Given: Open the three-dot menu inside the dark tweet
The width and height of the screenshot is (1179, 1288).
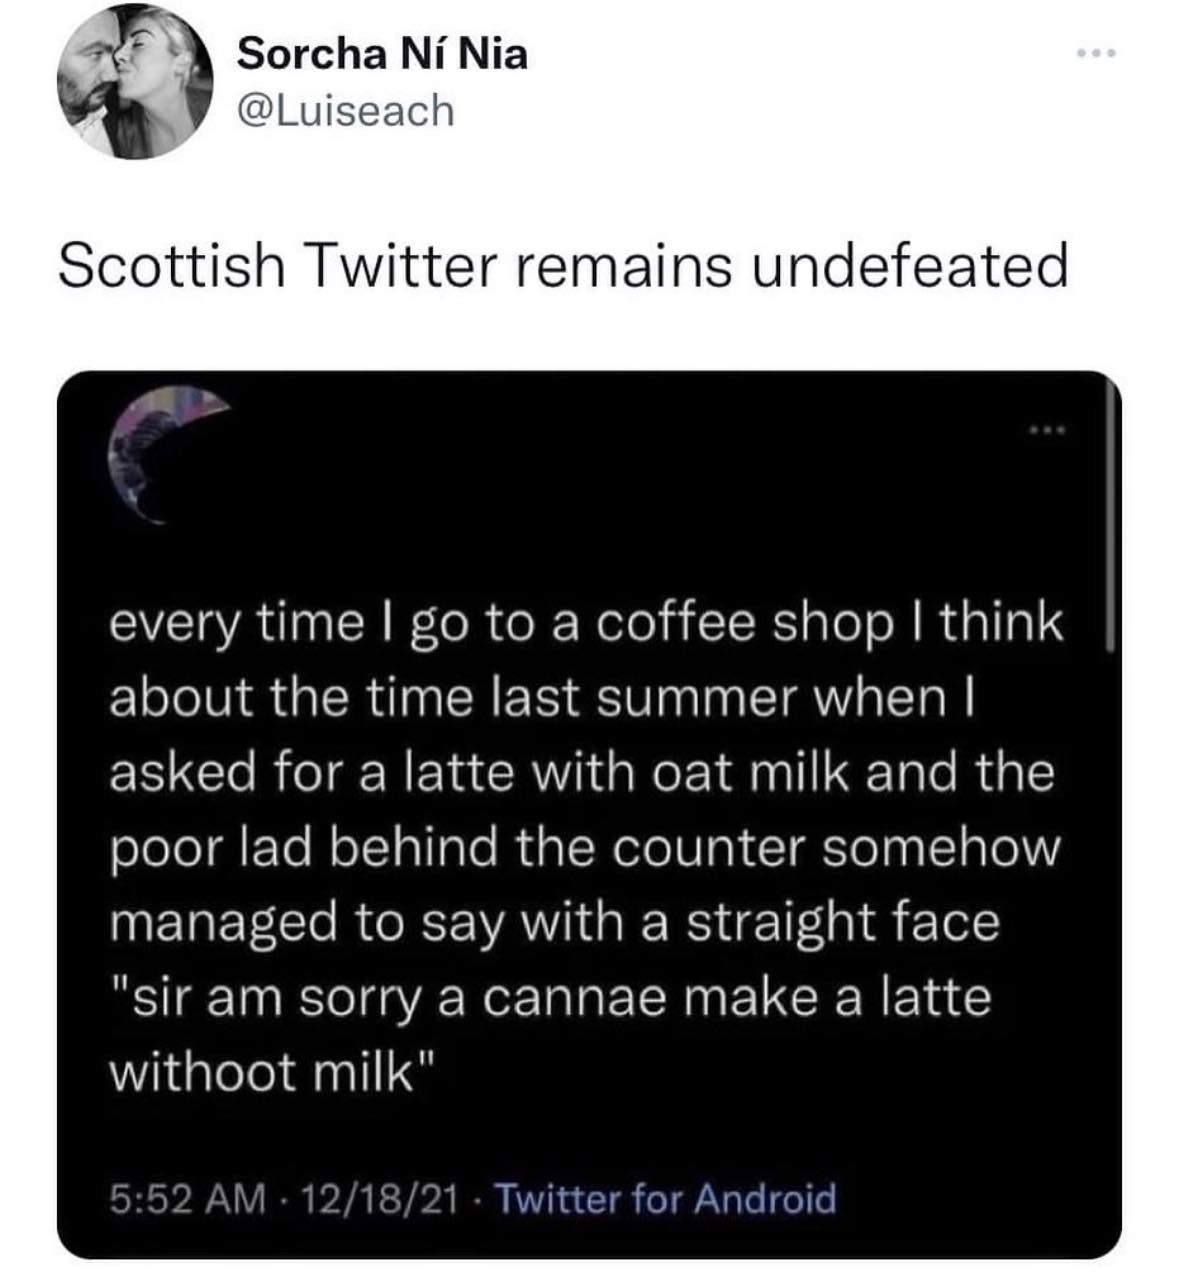Looking at the screenshot, I should point(1050,431).
